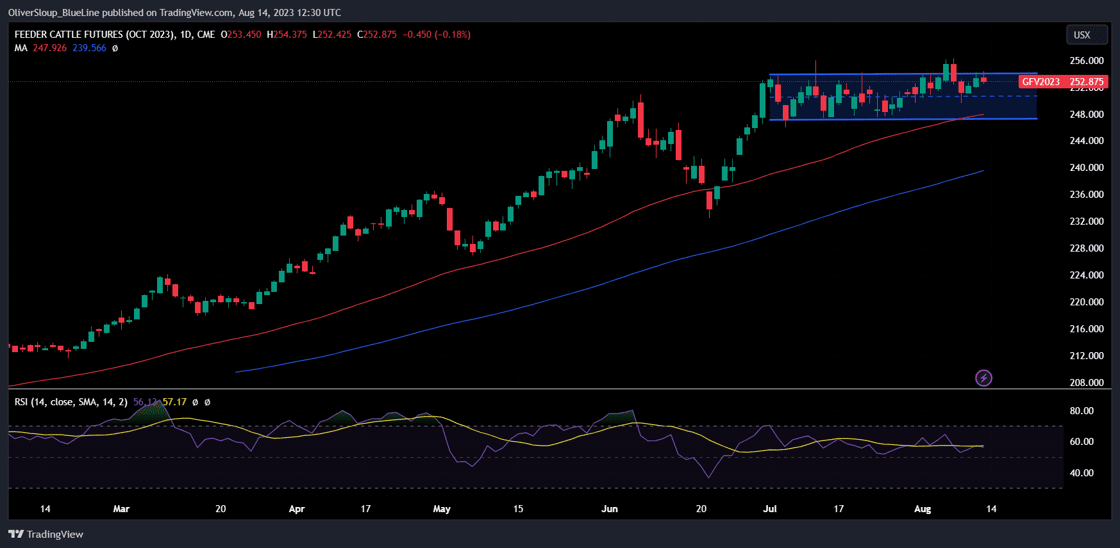This screenshot has width=1120, height=548.
Task: Click the open price O253.450
Action: (241, 34)
